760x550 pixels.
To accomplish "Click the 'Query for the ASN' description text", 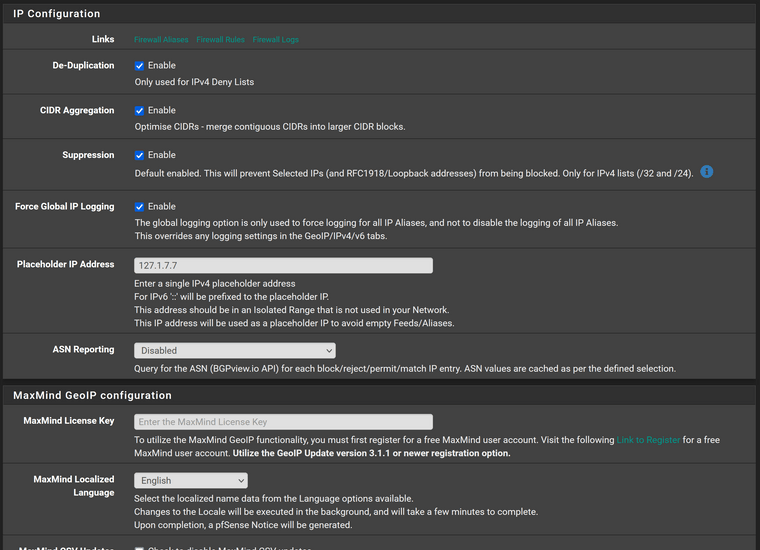I will coord(405,369).
